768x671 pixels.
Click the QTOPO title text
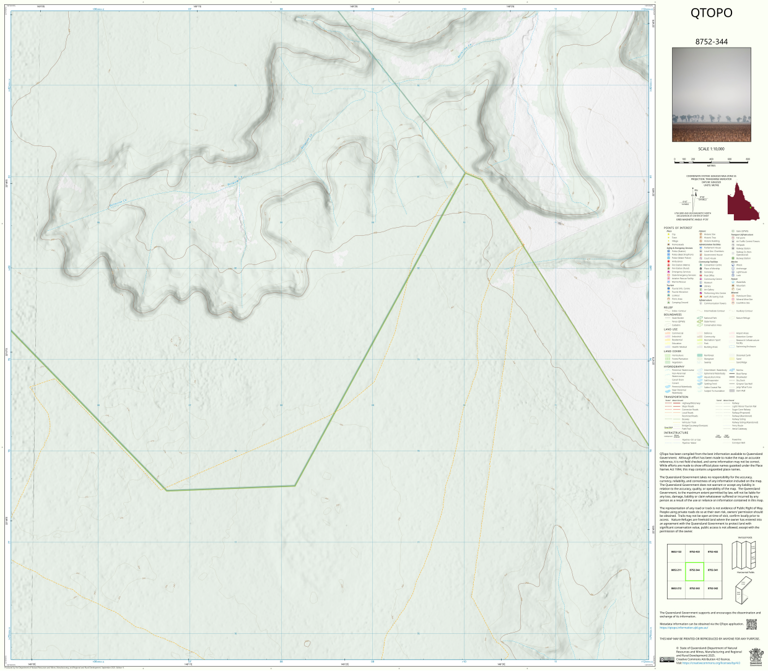pyautogui.click(x=711, y=13)
